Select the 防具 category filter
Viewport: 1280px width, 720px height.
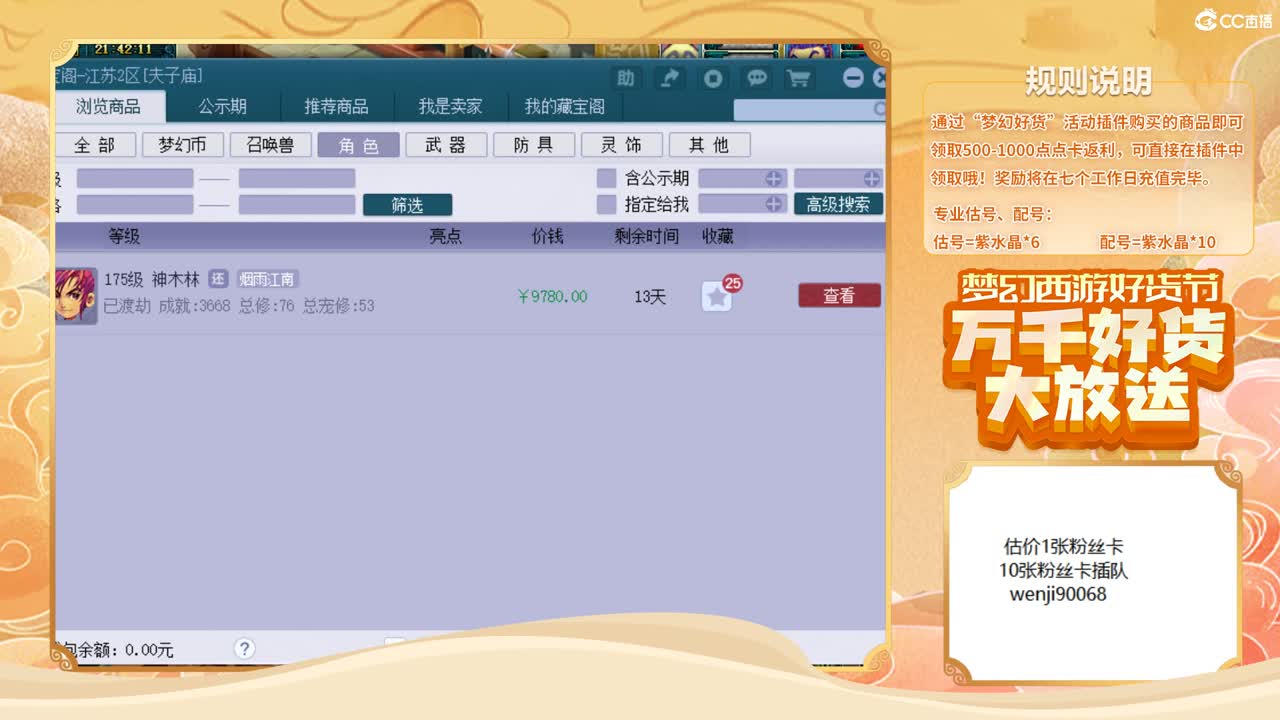pyautogui.click(x=534, y=145)
